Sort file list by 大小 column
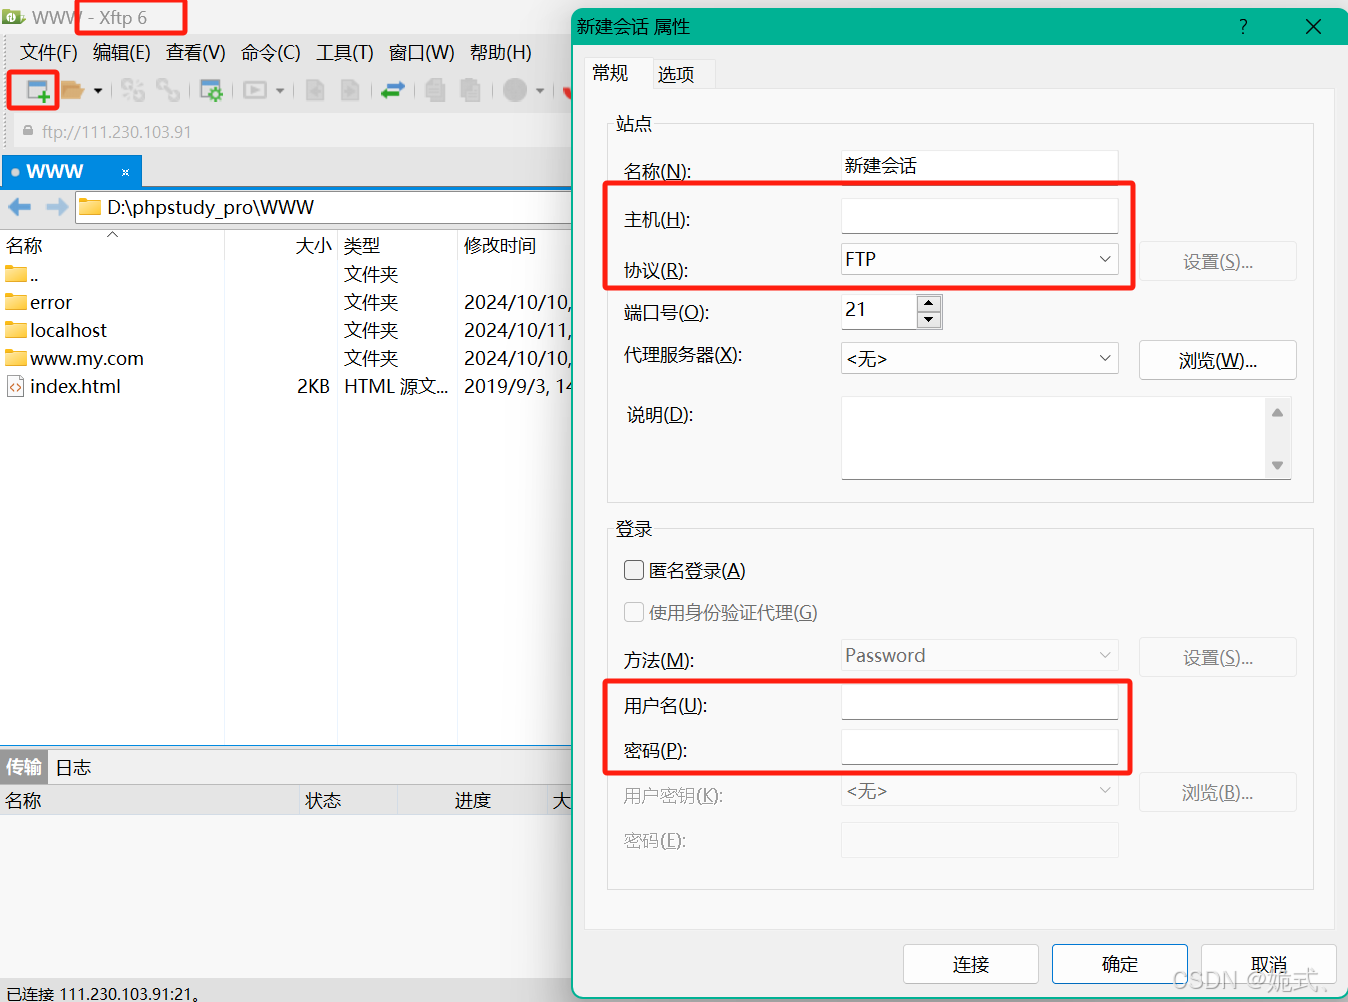This screenshot has height=1002, width=1348. pos(281,245)
